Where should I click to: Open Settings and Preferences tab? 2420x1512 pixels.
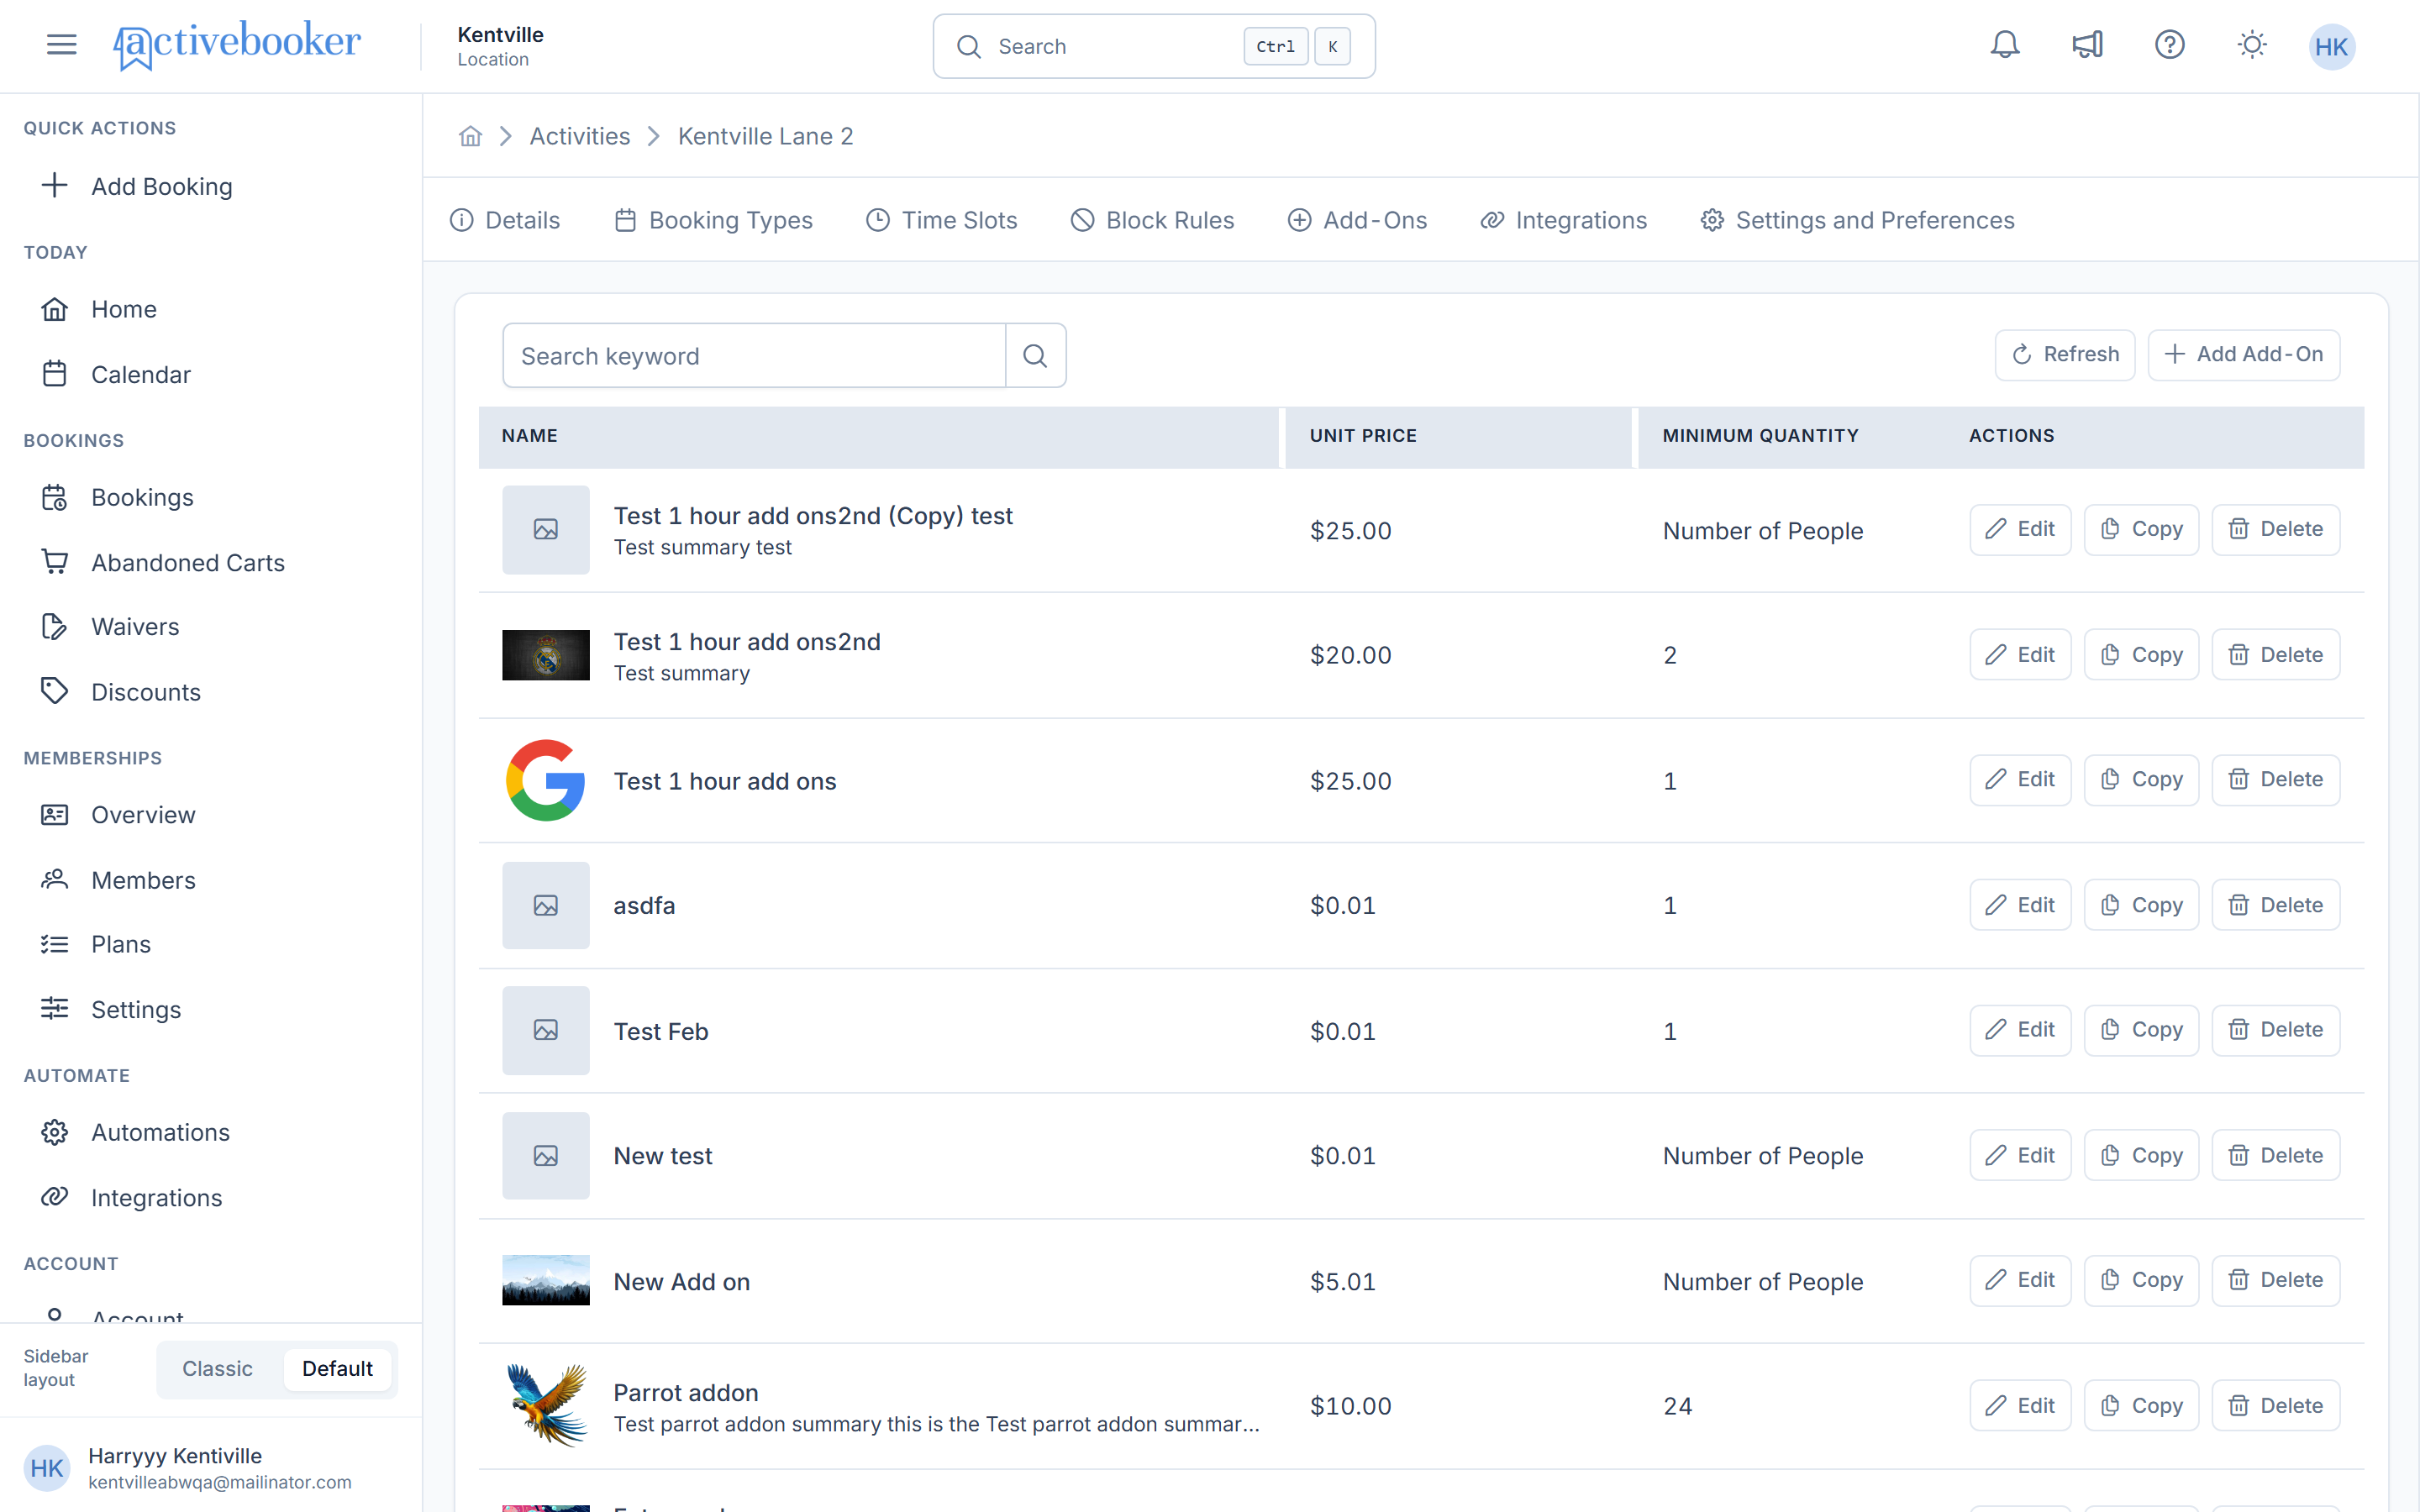pos(1857,220)
